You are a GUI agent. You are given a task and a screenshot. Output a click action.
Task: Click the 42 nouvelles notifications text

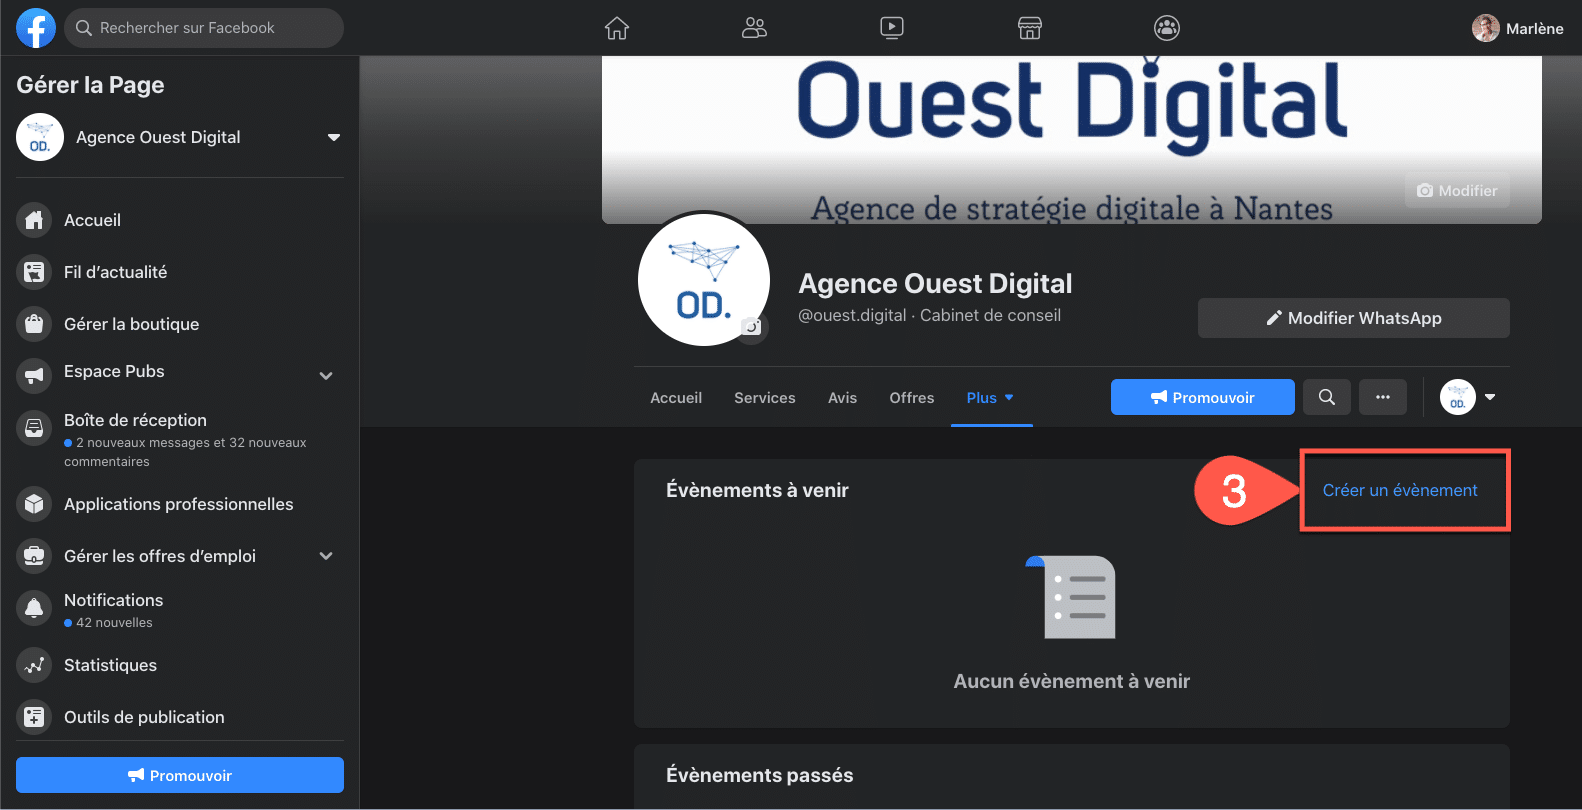114,623
